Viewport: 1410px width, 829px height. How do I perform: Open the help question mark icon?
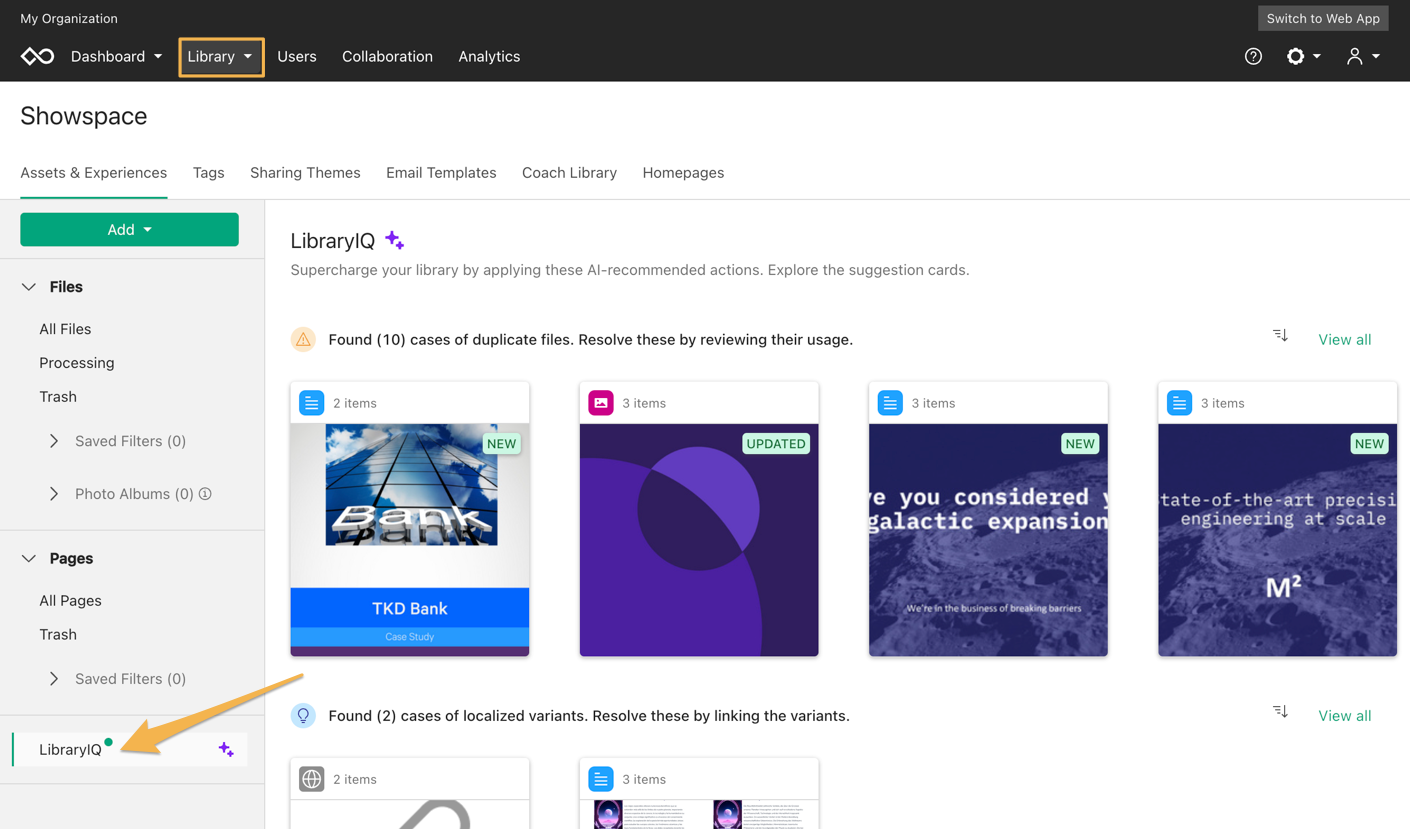click(1253, 56)
